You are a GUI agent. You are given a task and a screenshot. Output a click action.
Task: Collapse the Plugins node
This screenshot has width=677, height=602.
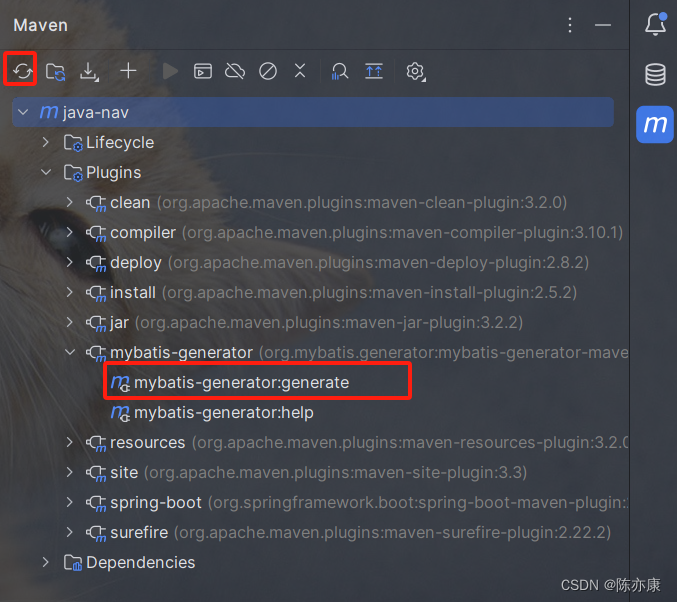coord(46,172)
